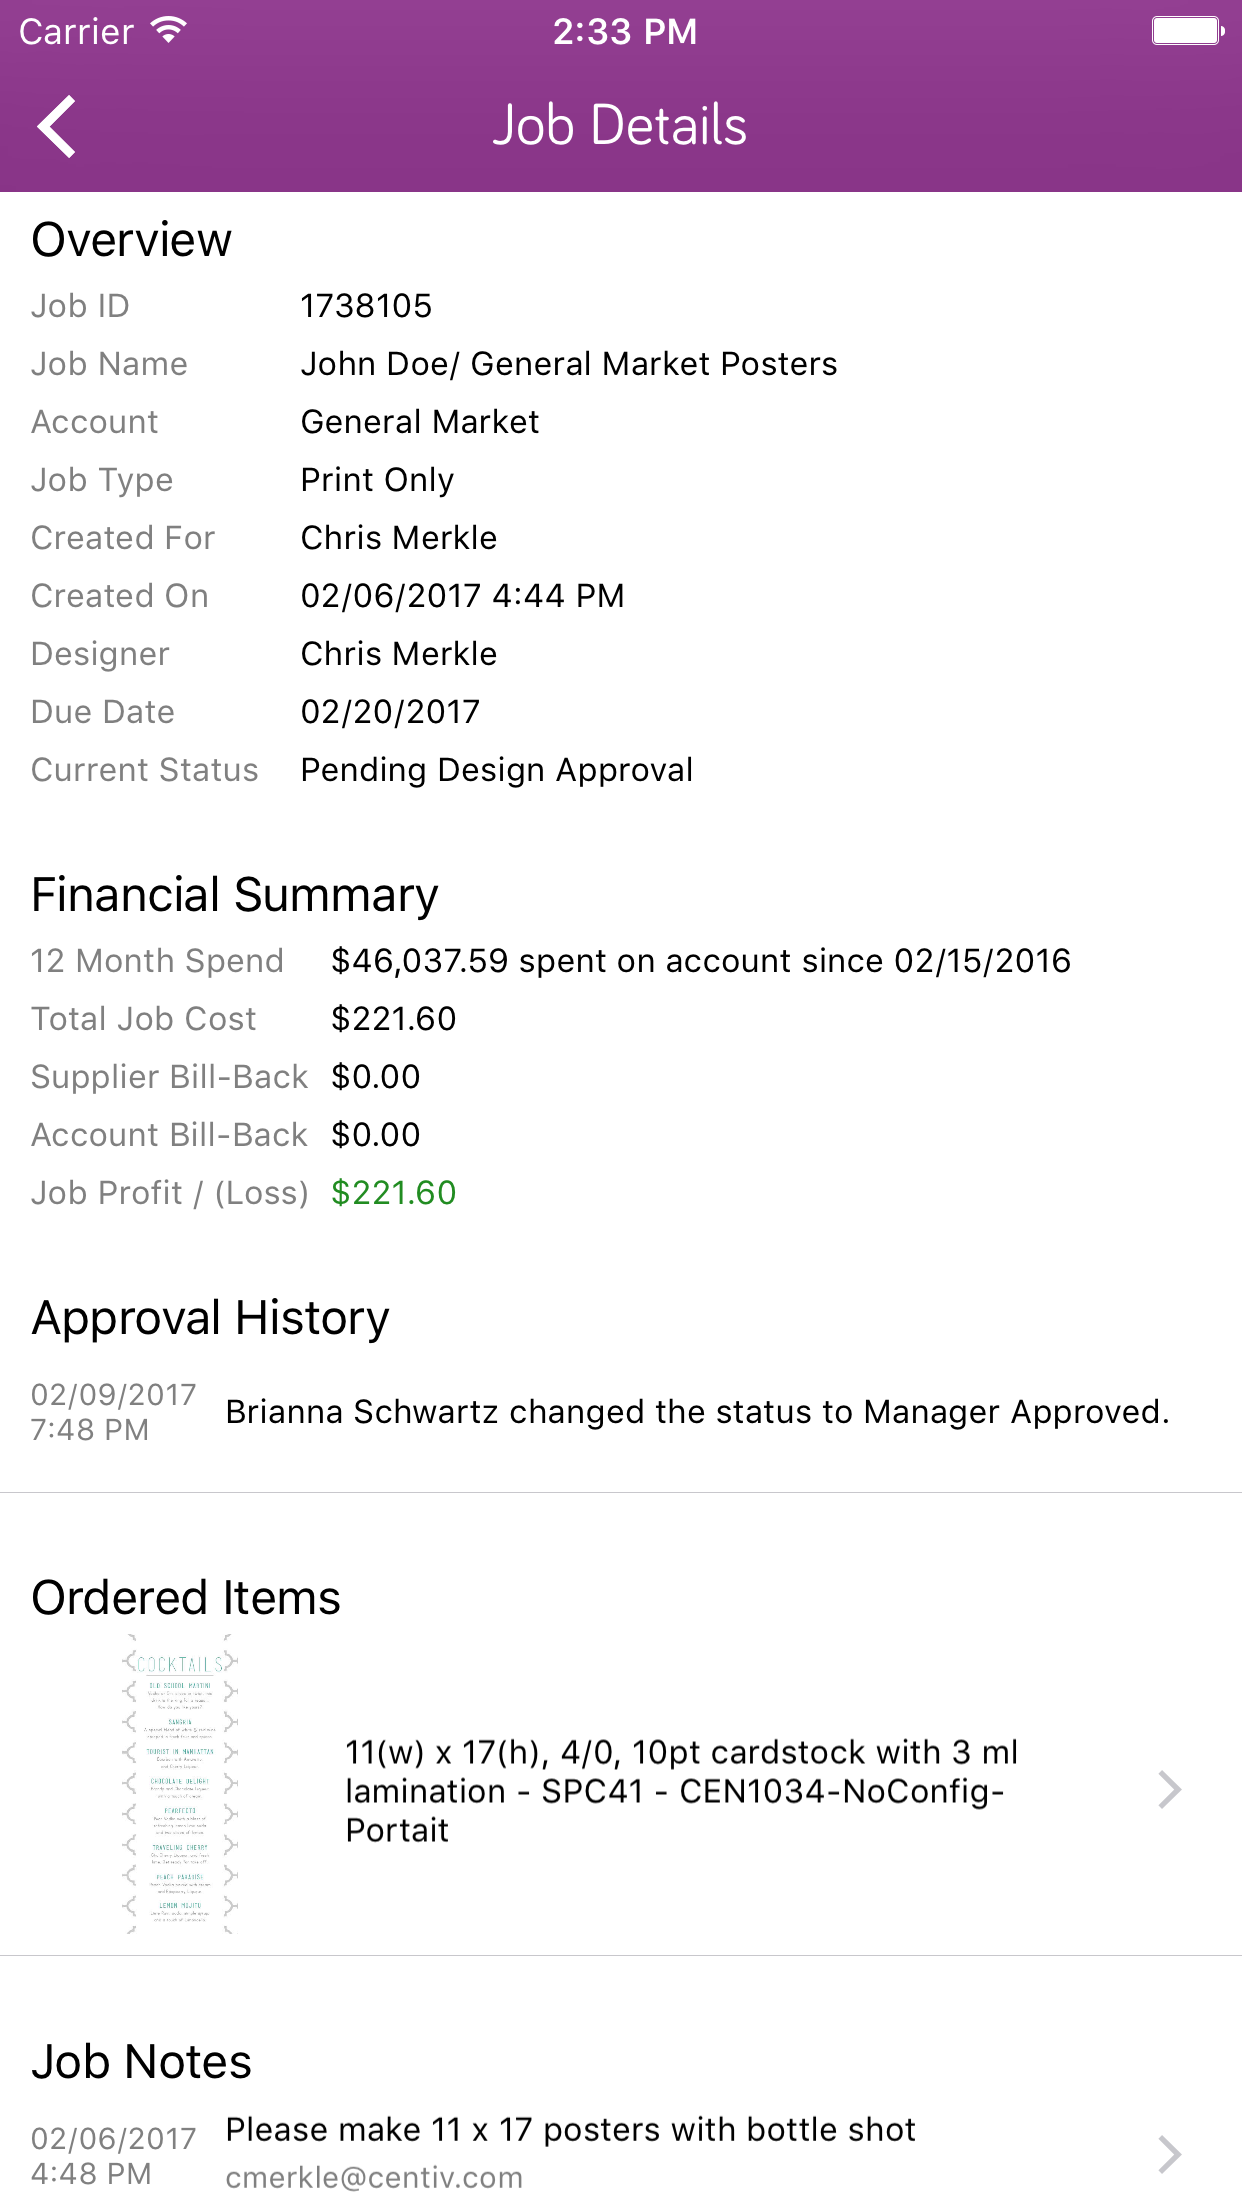Expand the ordered item chevron
Screen dimensions: 1242x2208
pyautogui.click(x=1169, y=1789)
